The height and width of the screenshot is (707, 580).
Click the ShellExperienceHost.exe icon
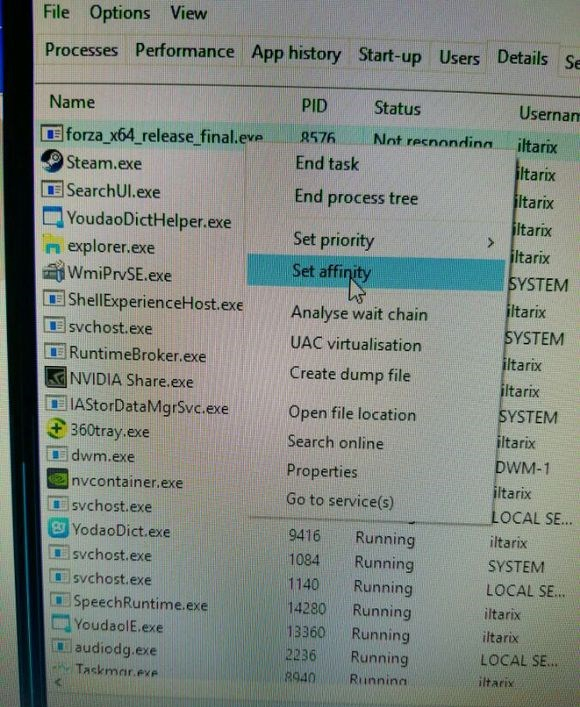(54, 299)
